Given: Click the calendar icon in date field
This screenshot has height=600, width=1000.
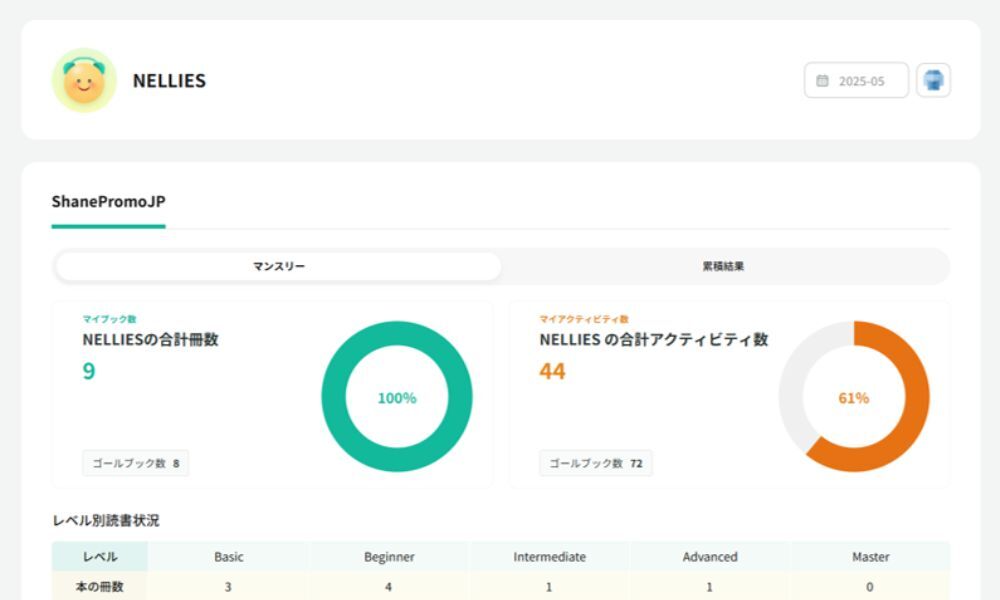Looking at the screenshot, I should click(822, 81).
